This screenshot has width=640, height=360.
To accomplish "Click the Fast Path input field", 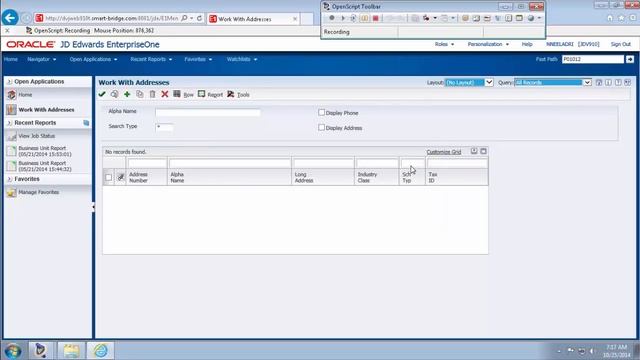I will click(593, 59).
